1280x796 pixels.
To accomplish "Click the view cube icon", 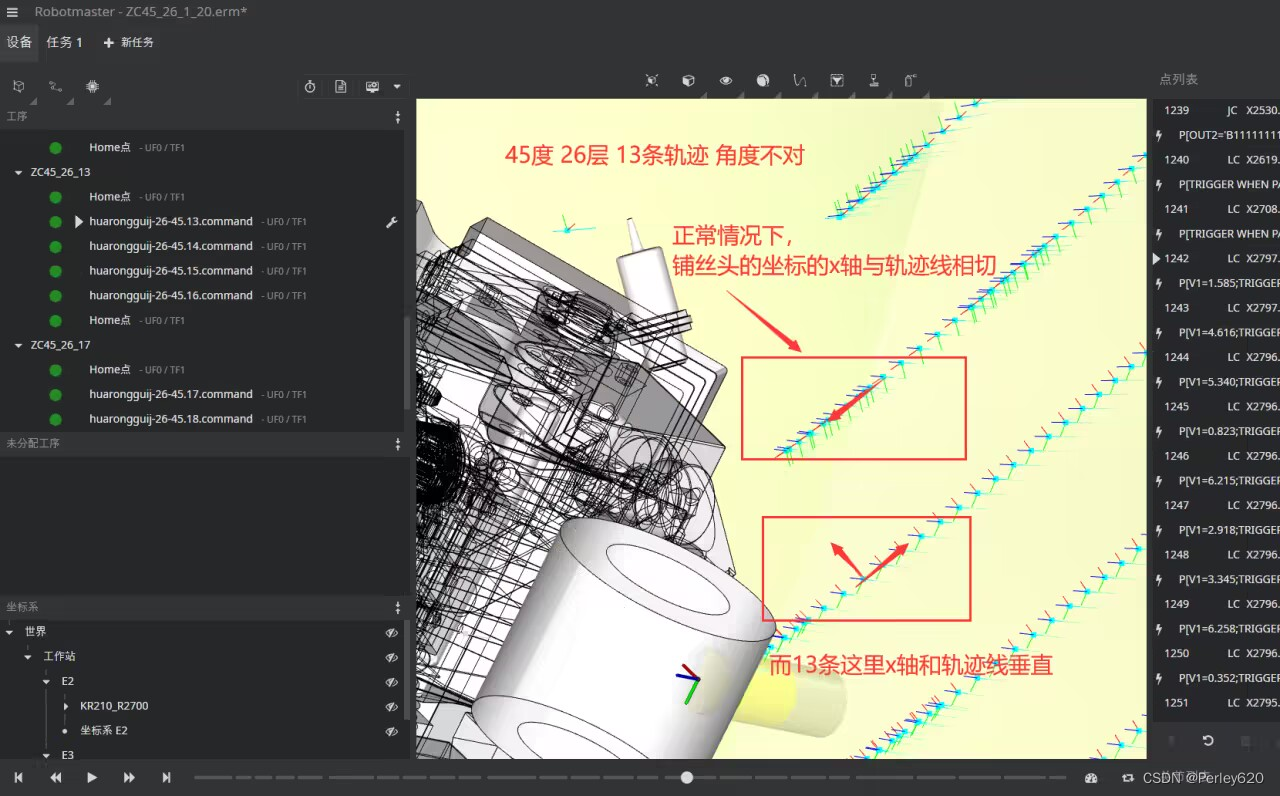I will pyautogui.click(x=688, y=81).
